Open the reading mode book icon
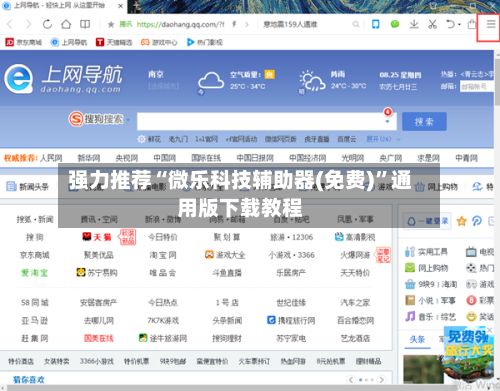Viewport: 500px width, 391px height. click(85, 24)
